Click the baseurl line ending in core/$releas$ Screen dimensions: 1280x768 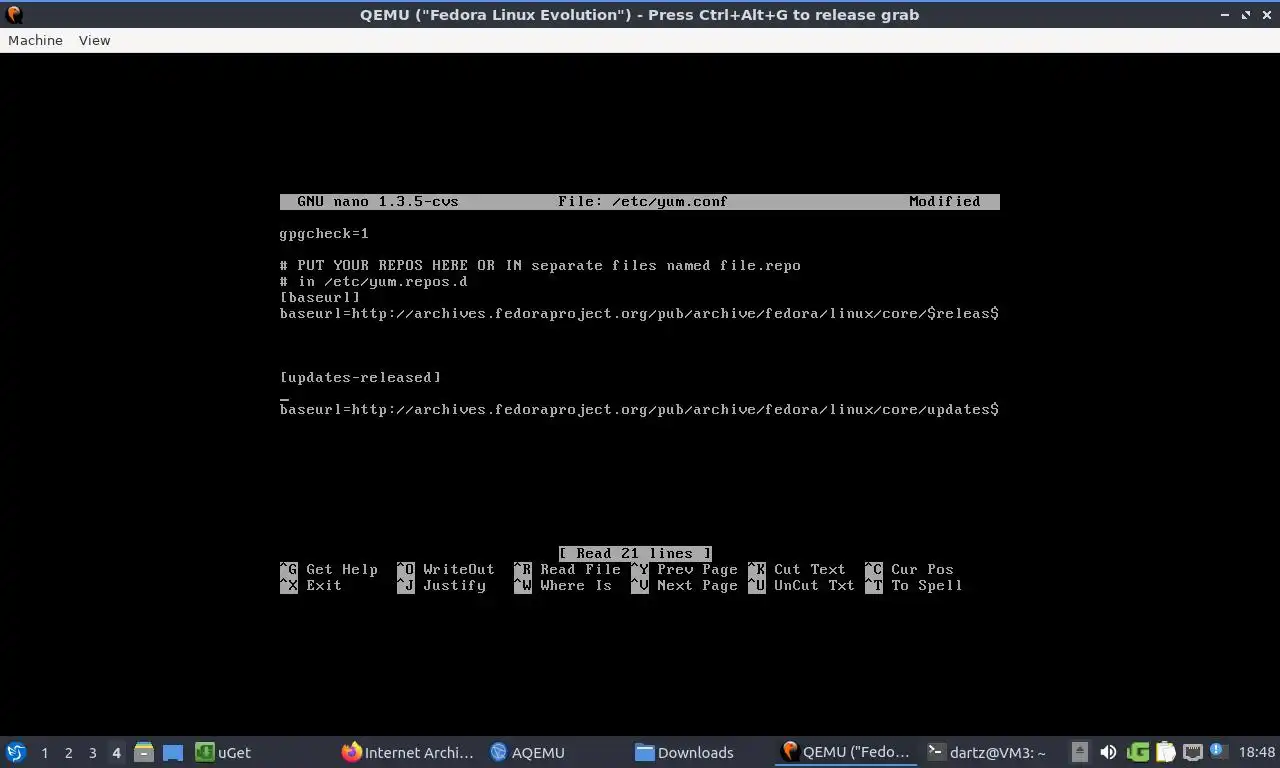[639, 313]
